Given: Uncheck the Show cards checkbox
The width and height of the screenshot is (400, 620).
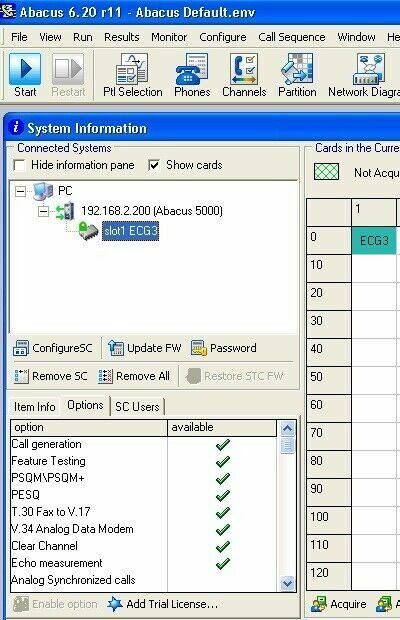Looking at the screenshot, I should pos(154,165).
